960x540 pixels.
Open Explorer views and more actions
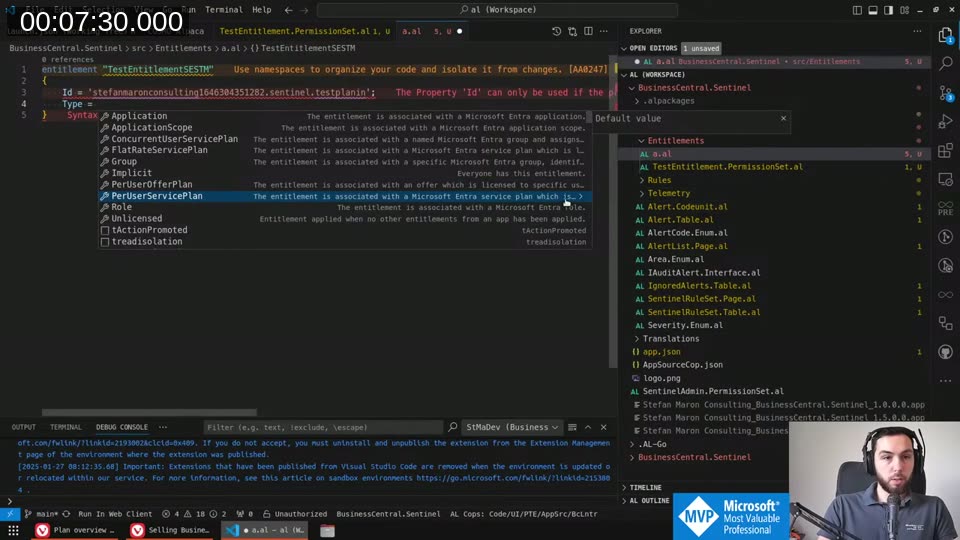[917, 31]
